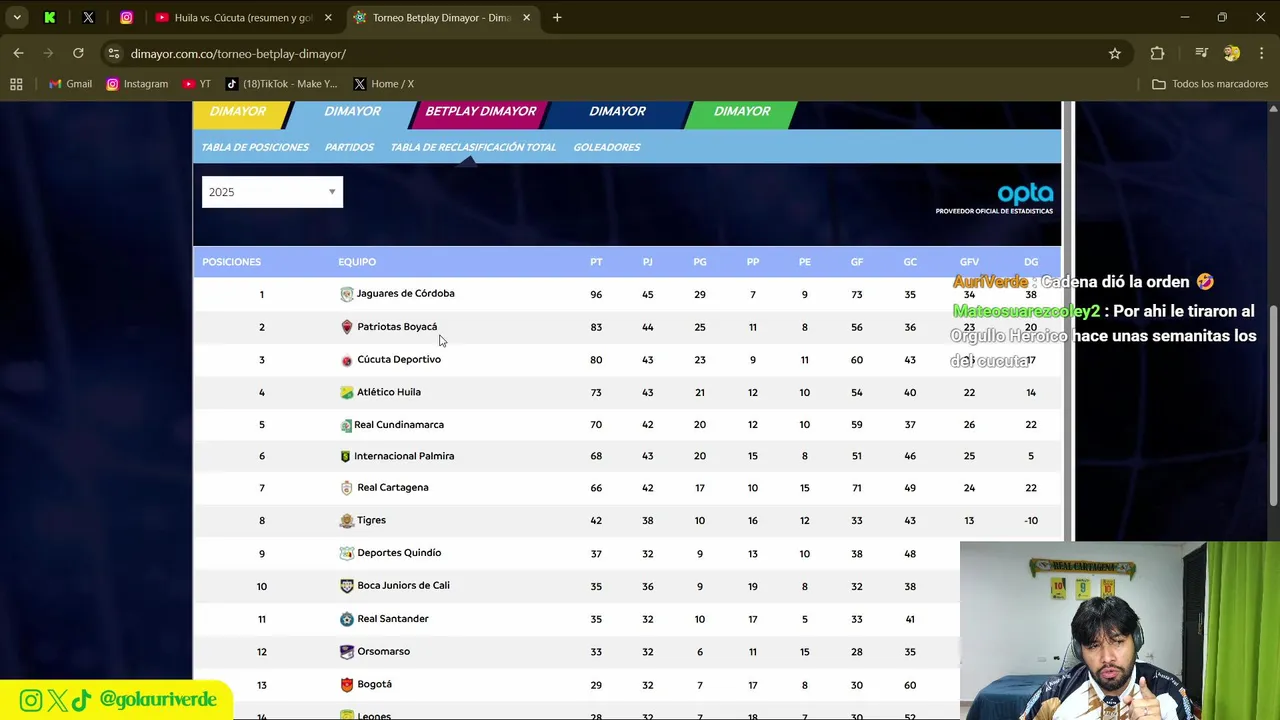
Task: Open the Tabla de Posiciones section
Action: [255, 147]
